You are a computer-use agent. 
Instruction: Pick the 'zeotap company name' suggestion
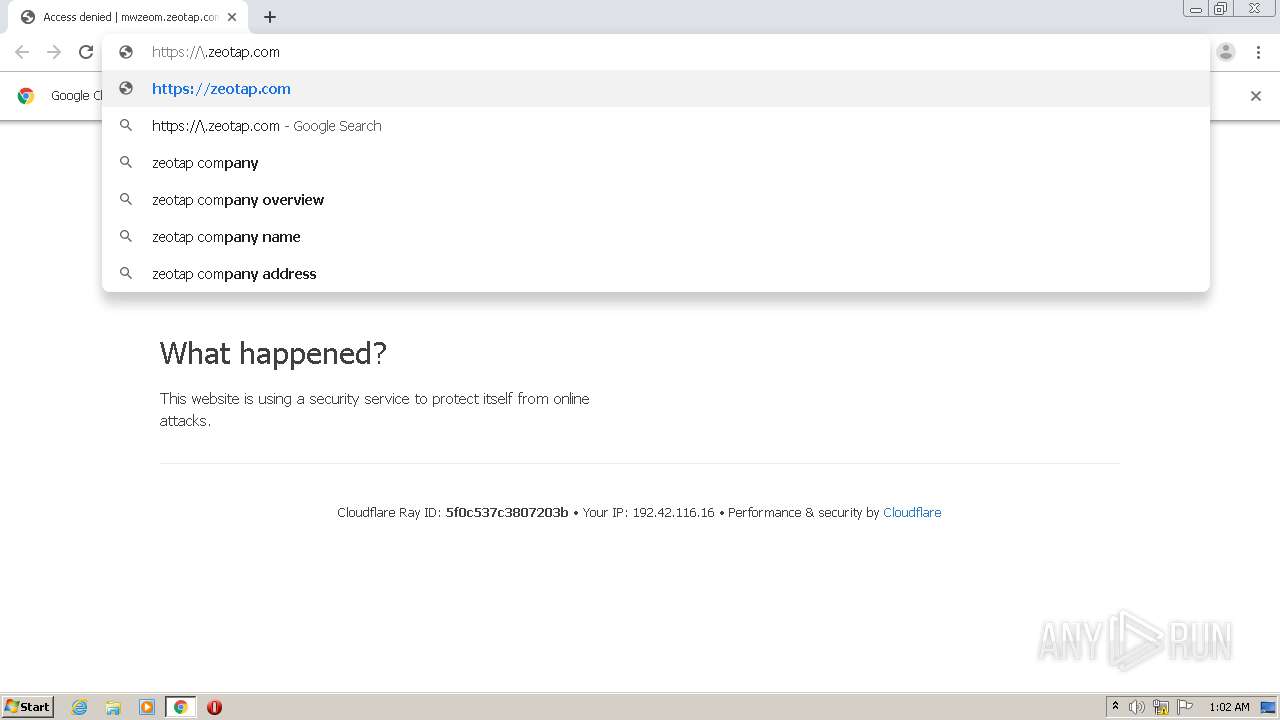[656, 236]
